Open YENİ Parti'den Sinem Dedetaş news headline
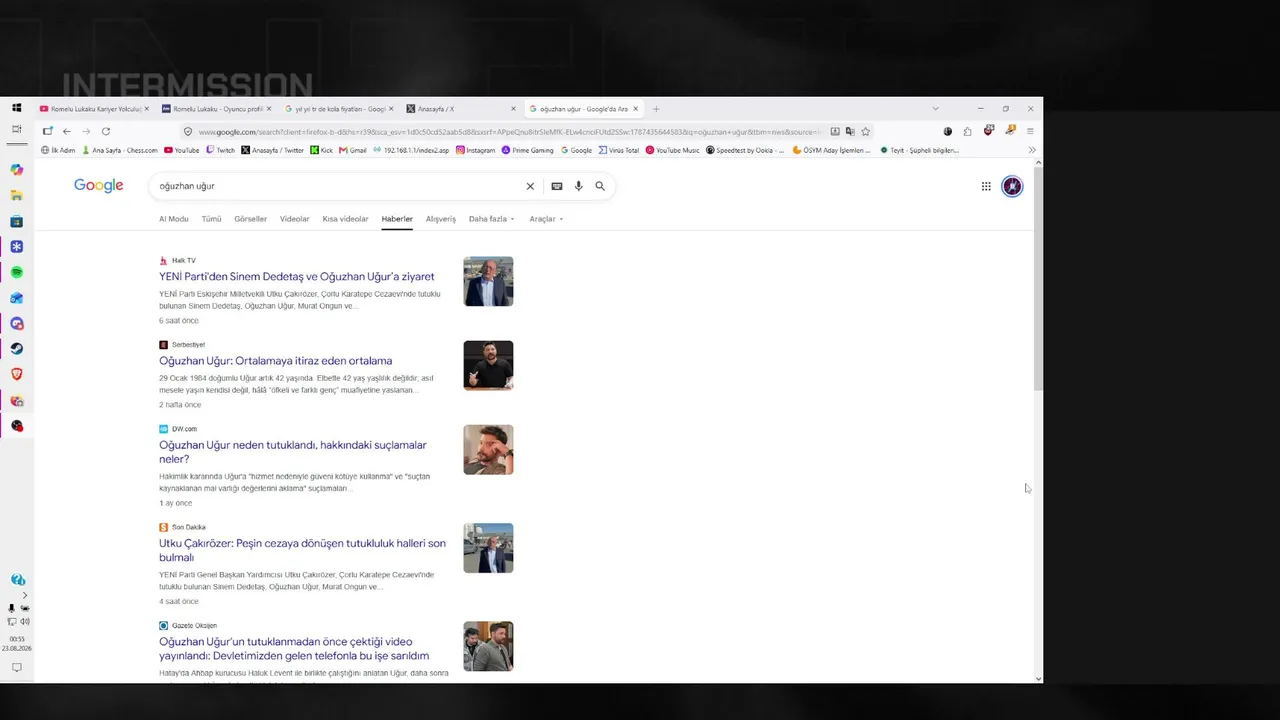Screen dimensions: 1280x720 (297, 277)
